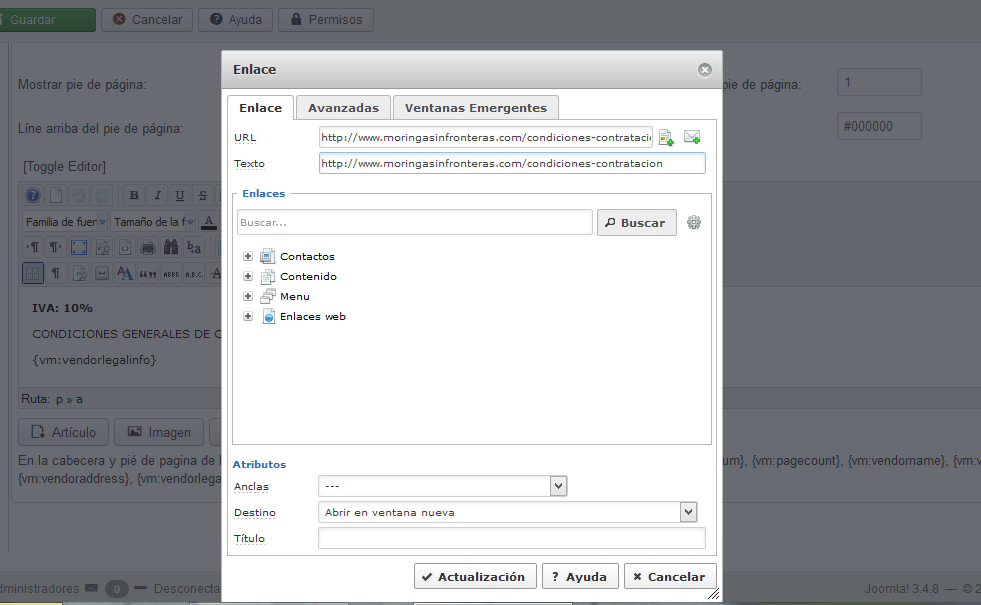Viewport: 981px width, 605px height.
Task: Click the new document icon in editor toolbar
Action: (56, 195)
